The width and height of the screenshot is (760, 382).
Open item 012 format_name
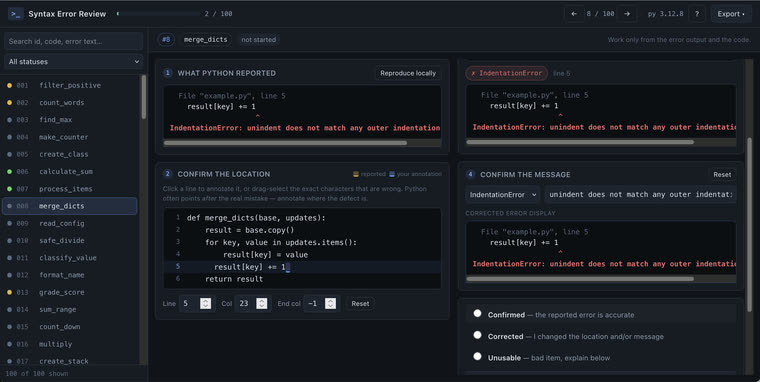click(70, 275)
